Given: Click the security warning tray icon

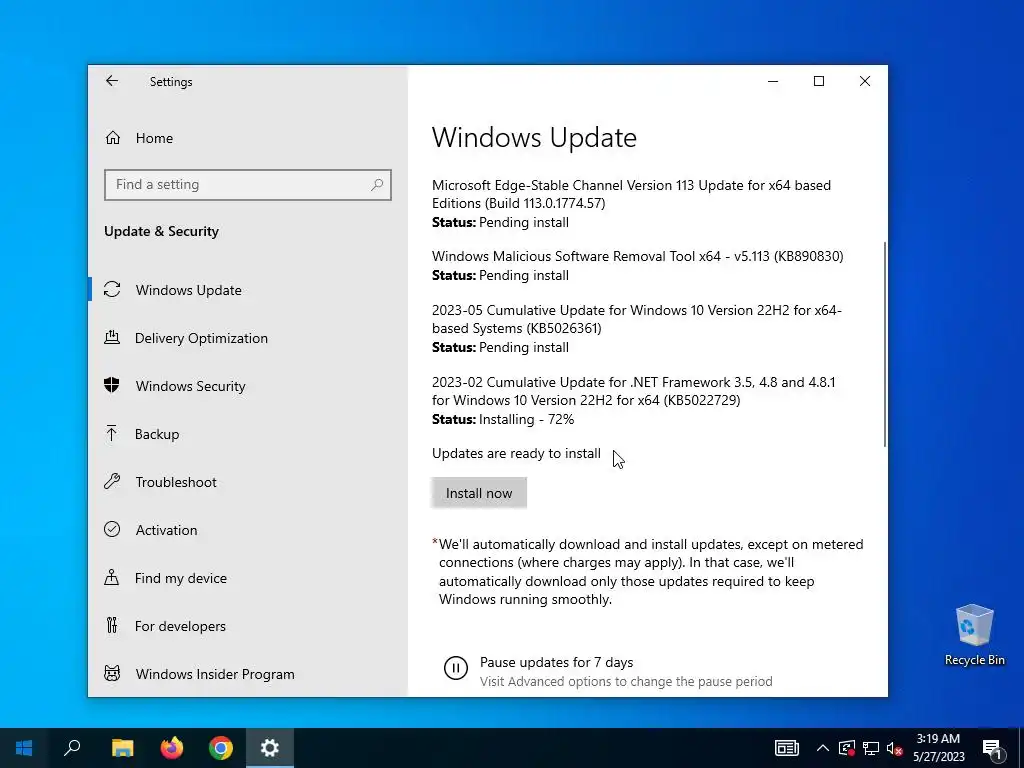Looking at the screenshot, I should point(847,748).
